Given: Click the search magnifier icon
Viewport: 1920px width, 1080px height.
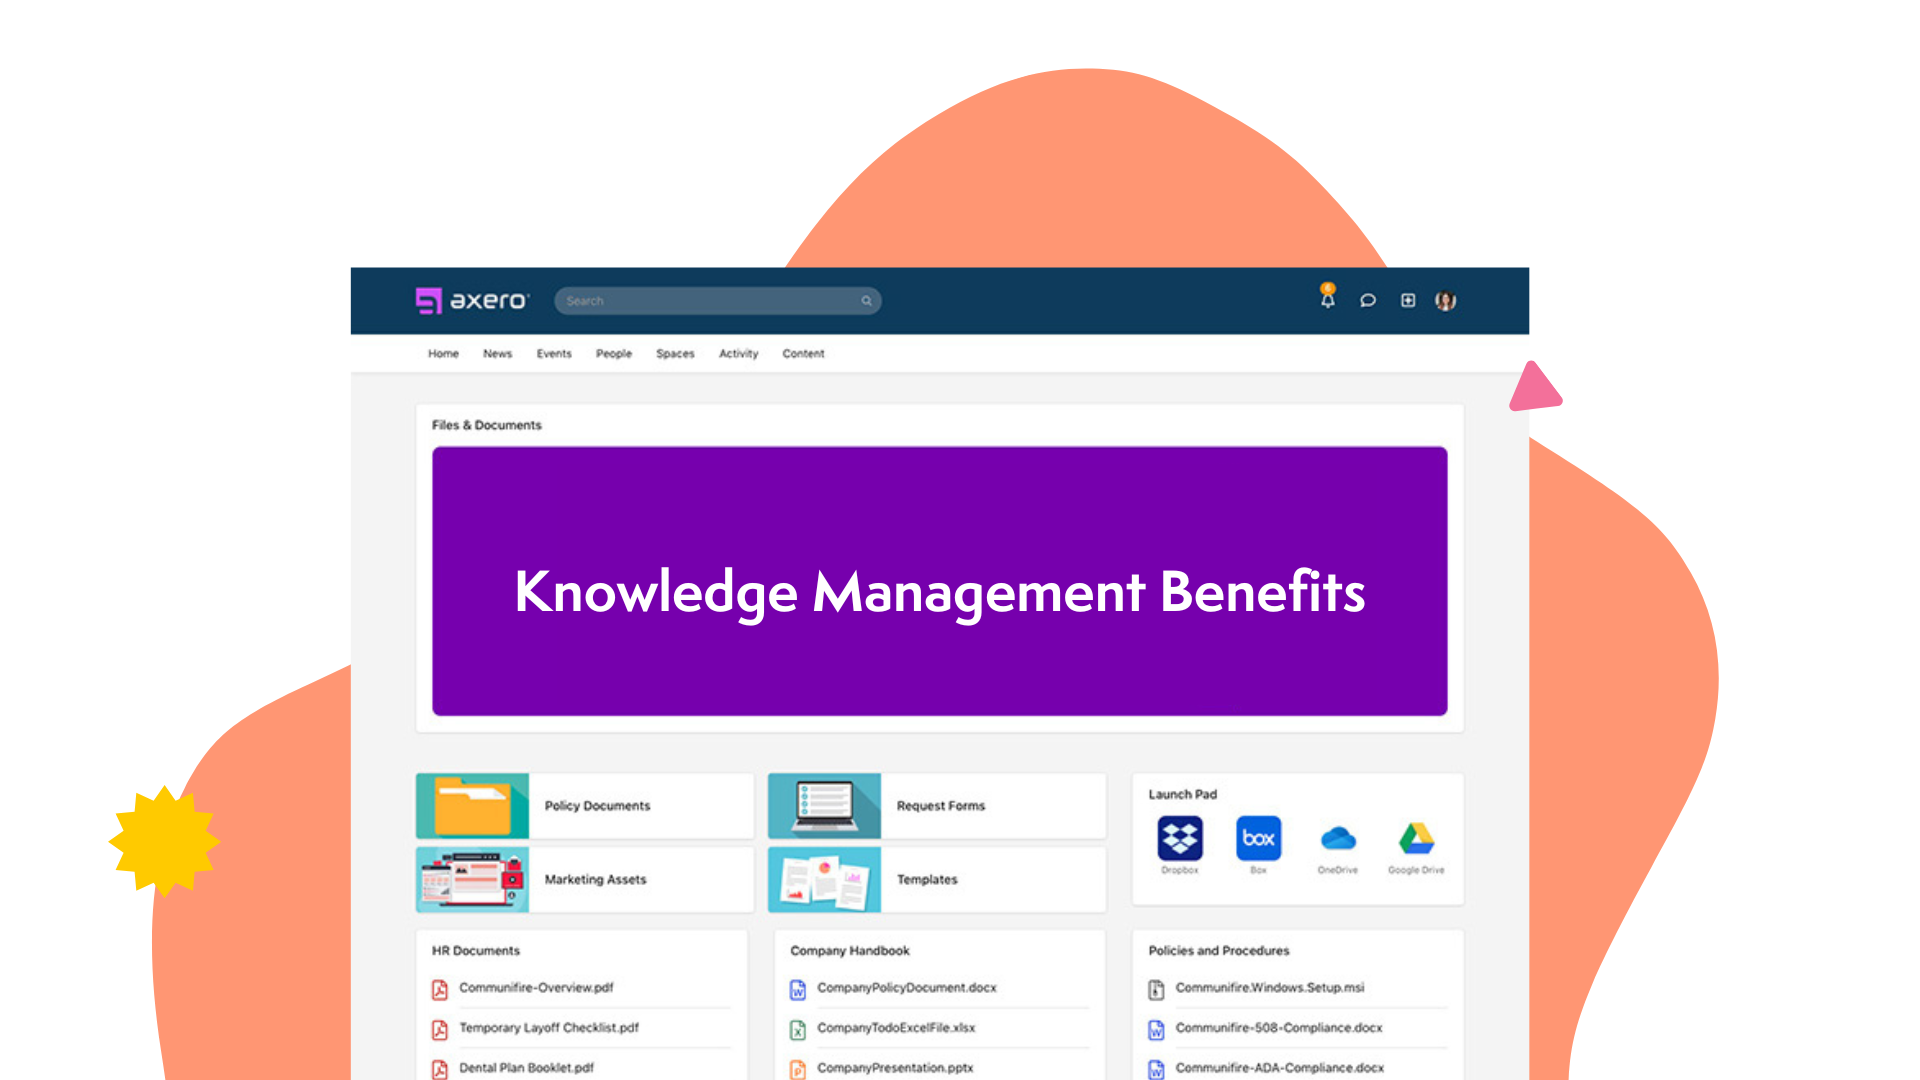Looking at the screenshot, I should [x=866, y=301].
